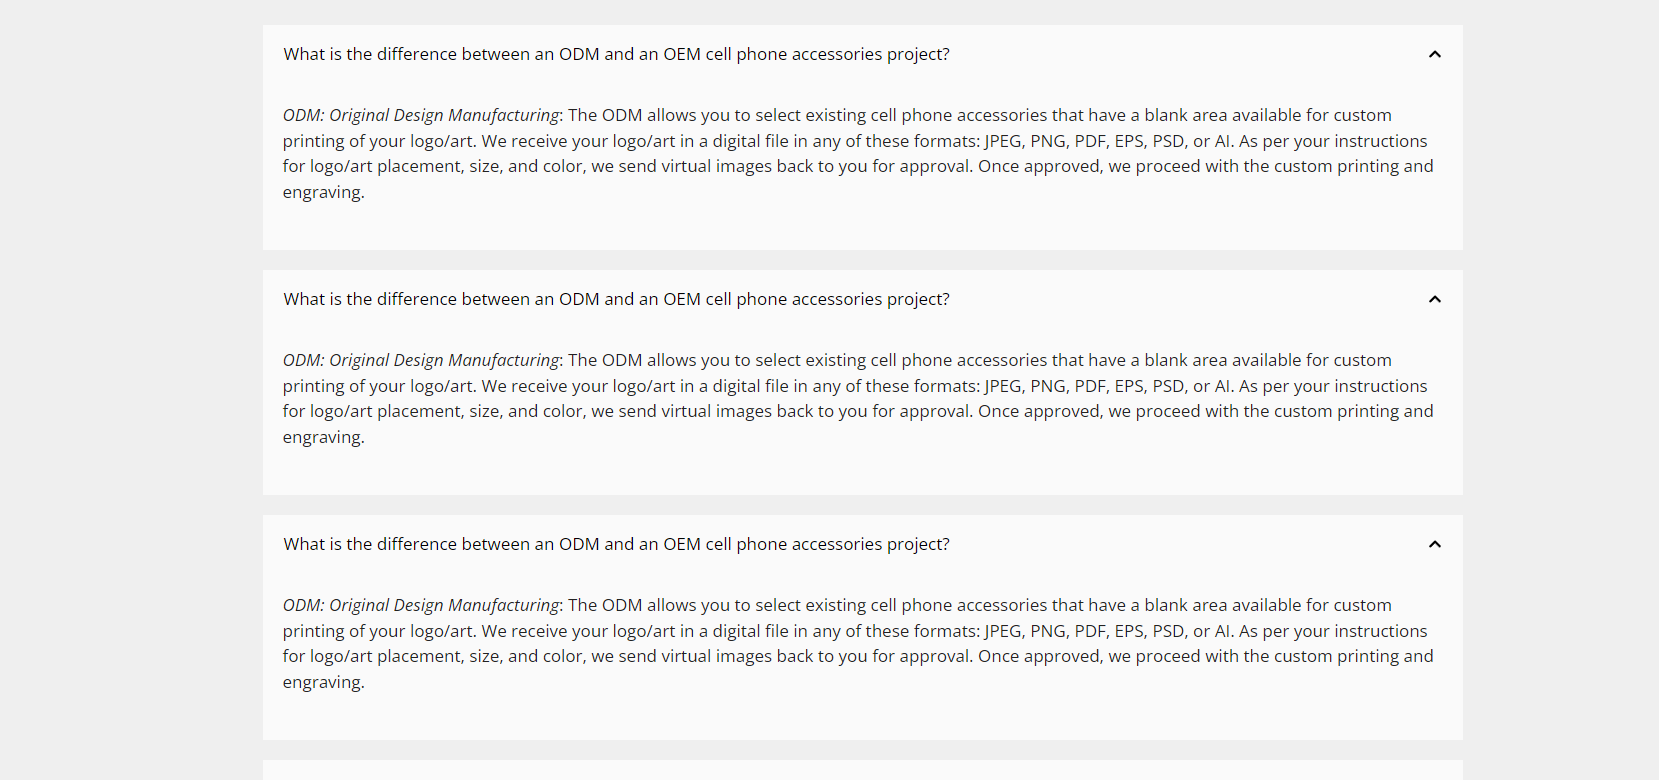The height and width of the screenshot is (780, 1659).
Task: Click the word 'engraving.' in the first answer
Action: click(x=323, y=192)
